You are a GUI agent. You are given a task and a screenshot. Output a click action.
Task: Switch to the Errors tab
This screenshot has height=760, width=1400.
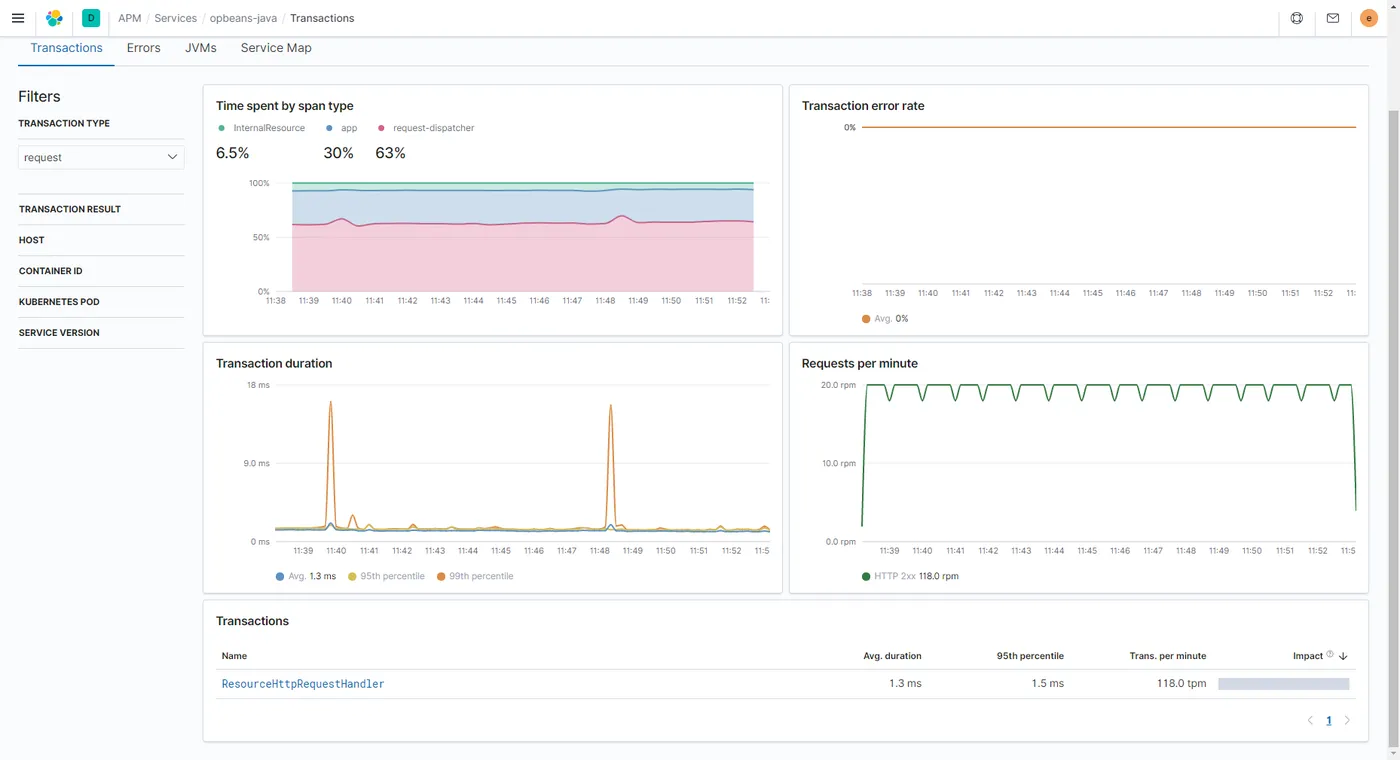coord(144,48)
